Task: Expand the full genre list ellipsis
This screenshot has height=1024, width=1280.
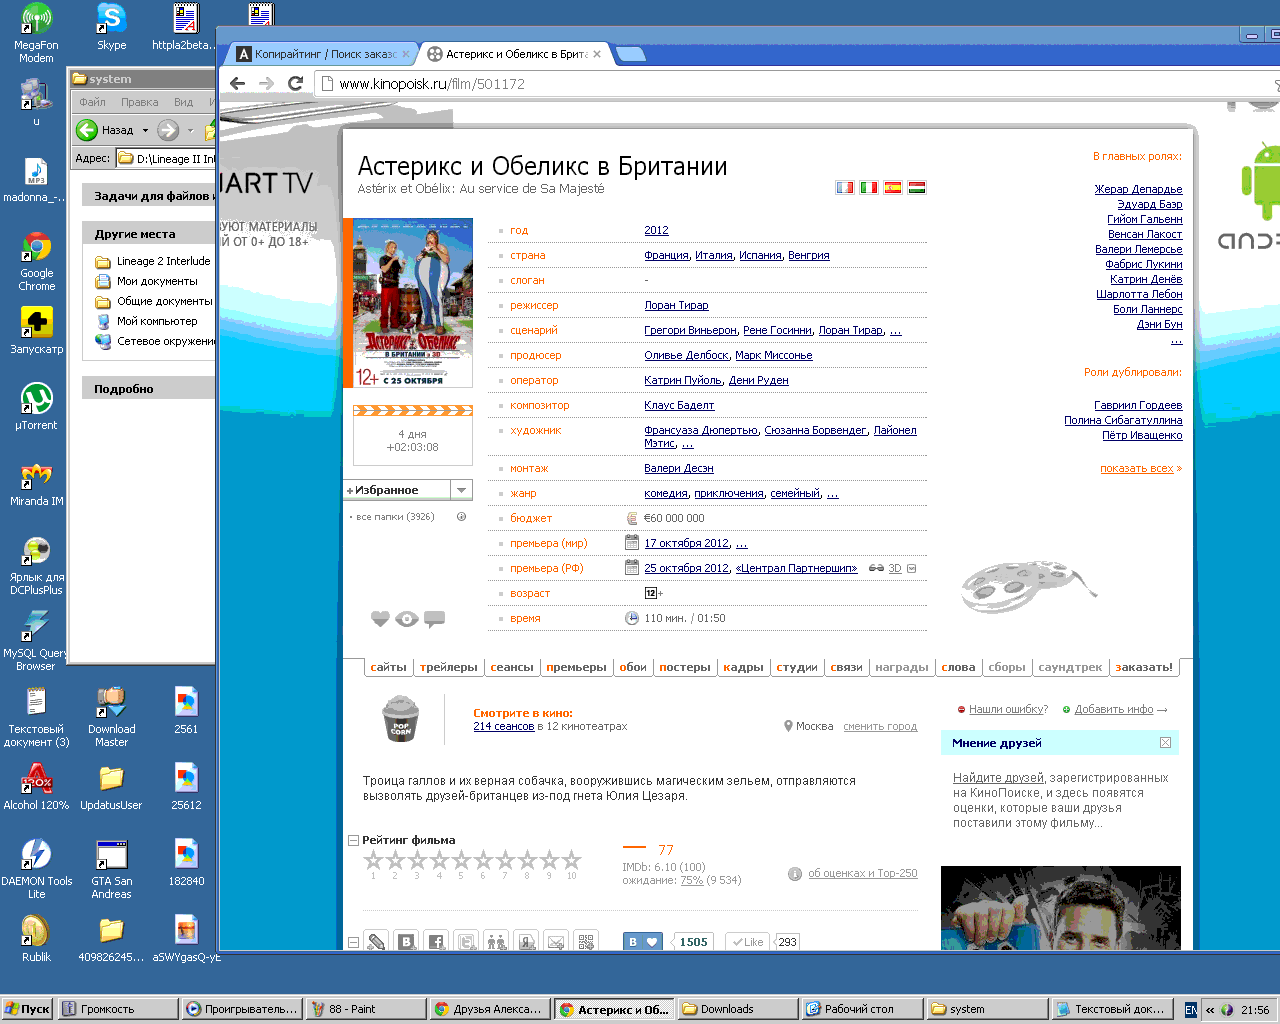Action: click(x=833, y=494)
